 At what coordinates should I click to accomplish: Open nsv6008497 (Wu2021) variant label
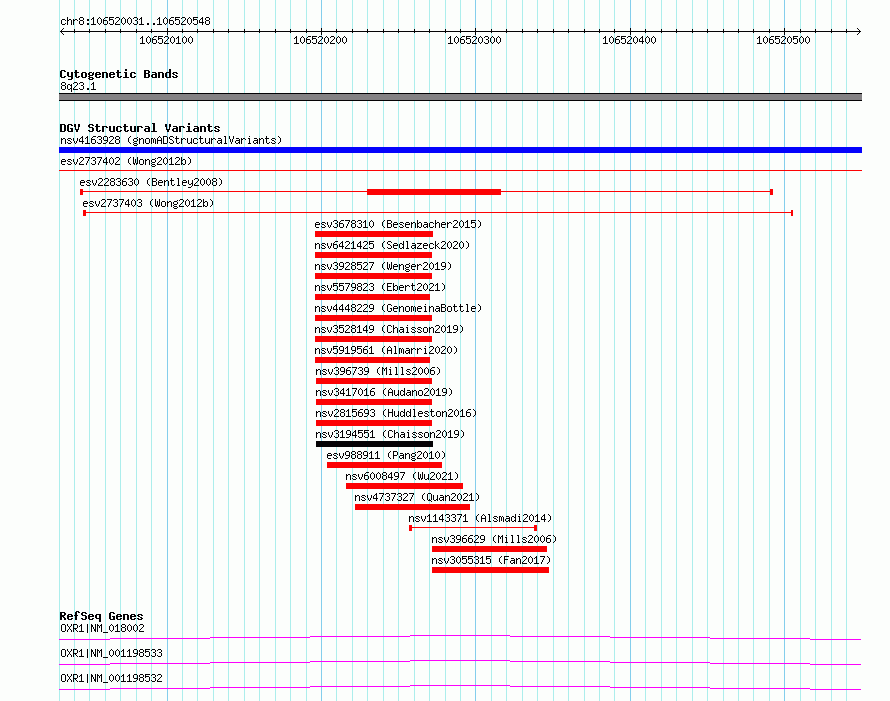pyautogui.click(x=402, y=476)
